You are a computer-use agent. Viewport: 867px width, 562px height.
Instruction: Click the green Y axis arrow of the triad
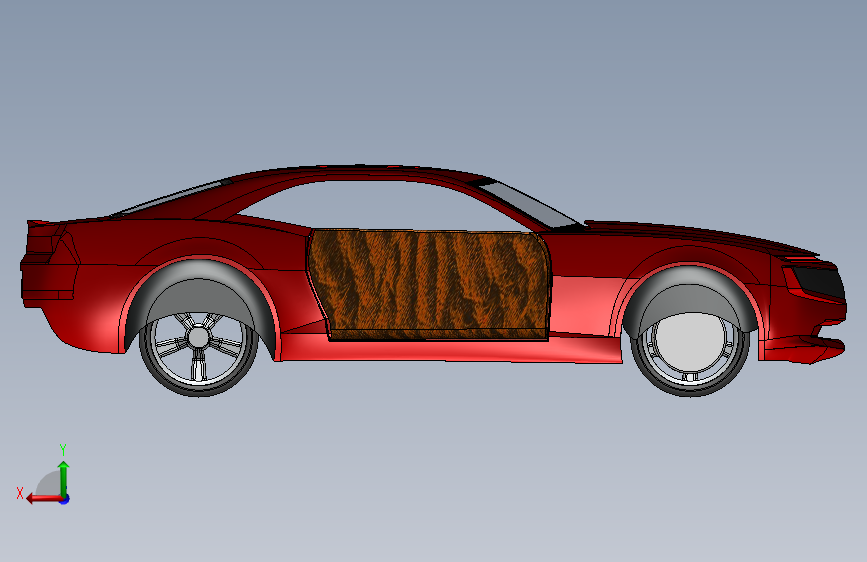tap(64, 477)
